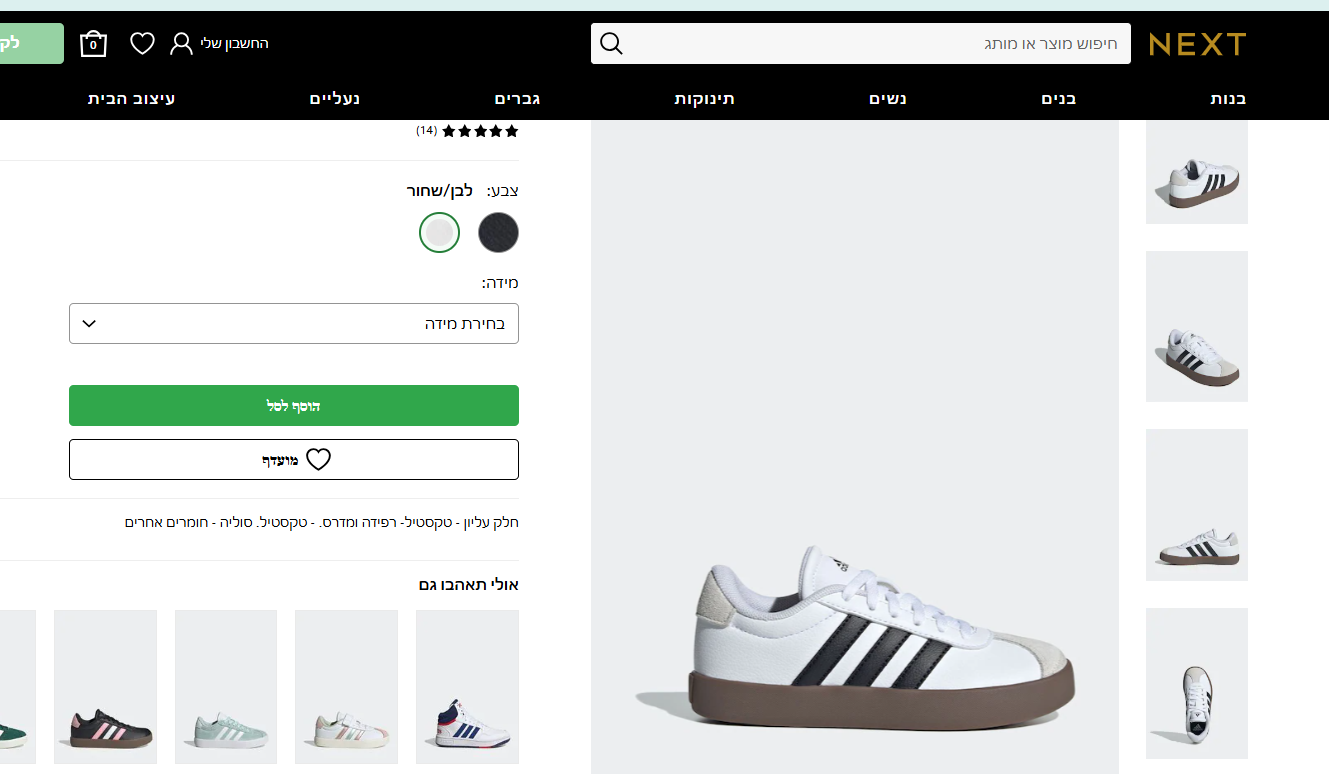
Task: Click the NEXT logo
Action: (x=1197, y=44)
